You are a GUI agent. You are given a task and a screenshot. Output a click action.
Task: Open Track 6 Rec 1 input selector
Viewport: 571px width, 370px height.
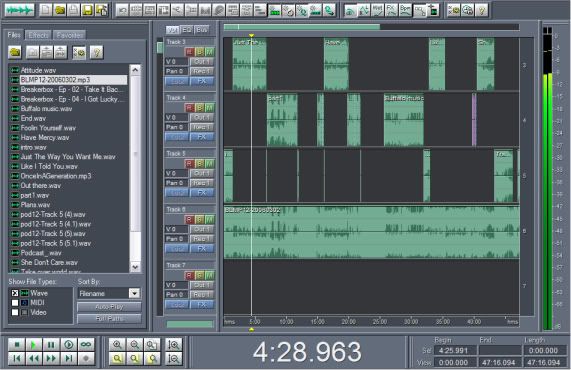202,239
